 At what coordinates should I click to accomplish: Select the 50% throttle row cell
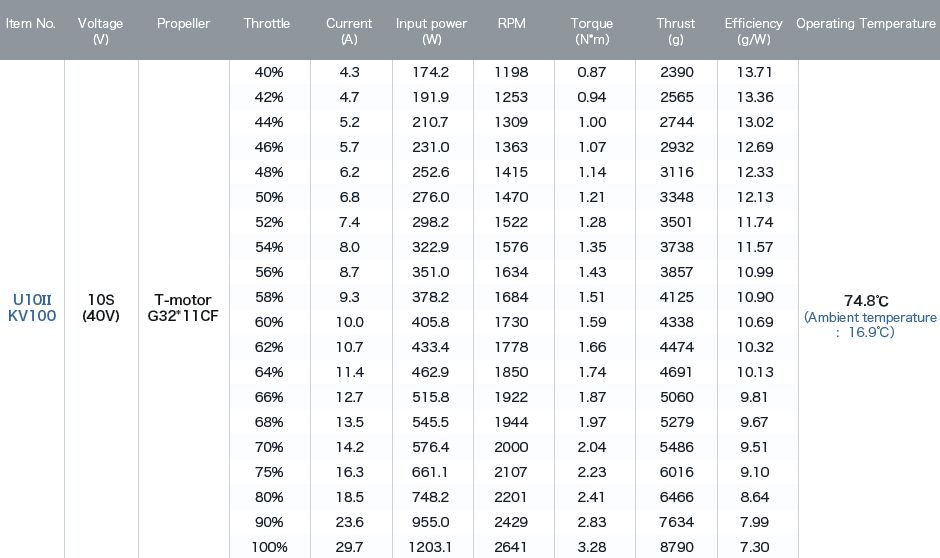(269, 197)
